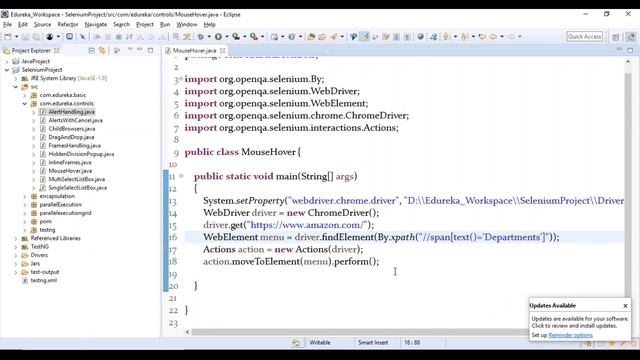The width and height of the screenshot is (640, 360).
Task: Toggle Link with Editor in Project Explorer
Action: pos(102,51)
